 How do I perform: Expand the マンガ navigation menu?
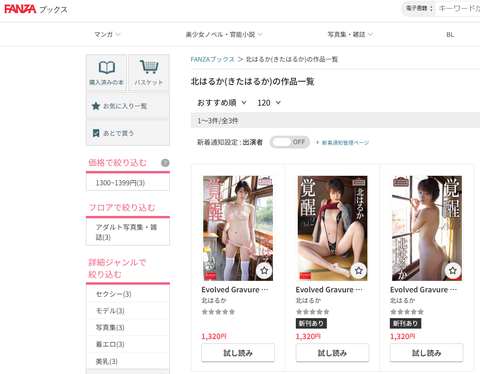click(x=107, y=34)
